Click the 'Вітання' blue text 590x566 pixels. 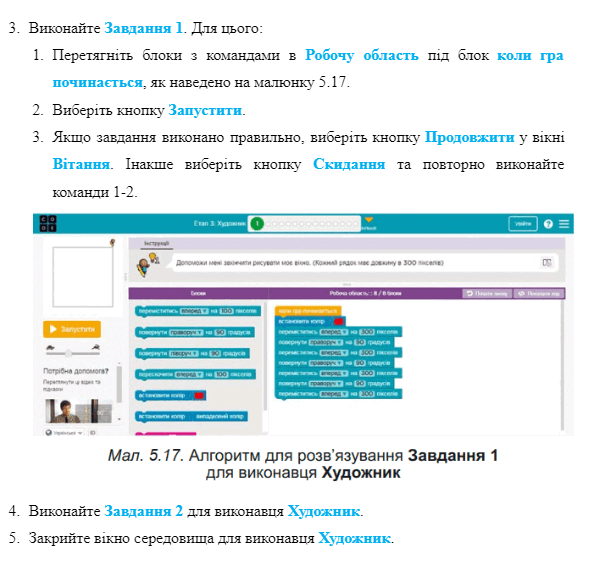(81, 164)
